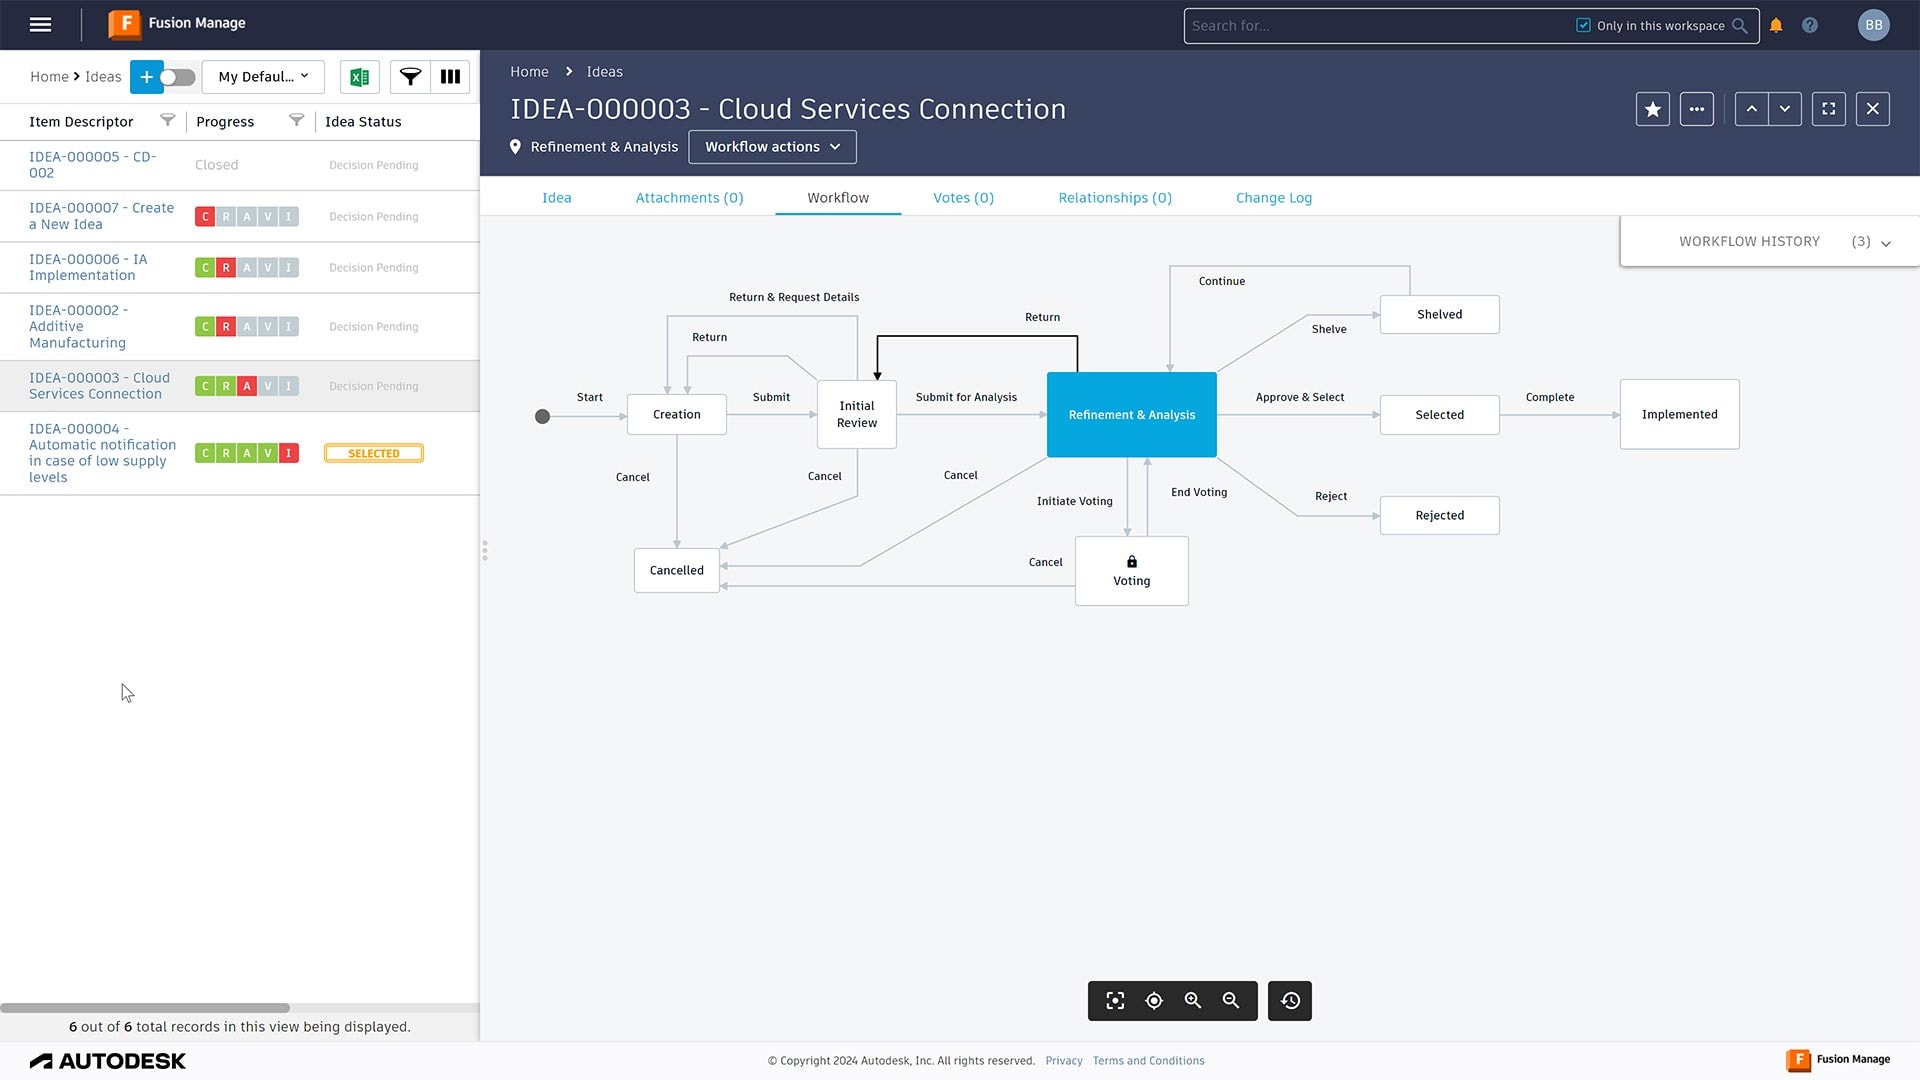
Task: Close the item detail panel
Action: [x=1873, y=109]
